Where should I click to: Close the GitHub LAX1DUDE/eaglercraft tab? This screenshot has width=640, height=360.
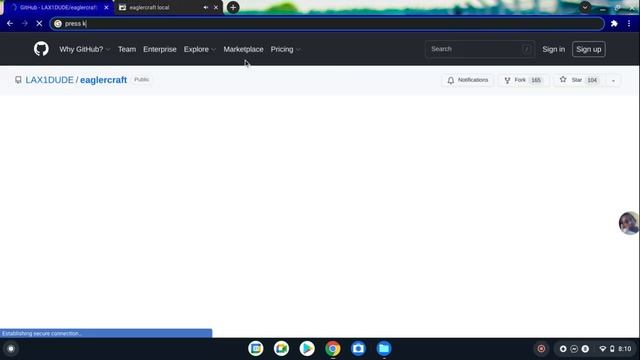tap(106, 7)
